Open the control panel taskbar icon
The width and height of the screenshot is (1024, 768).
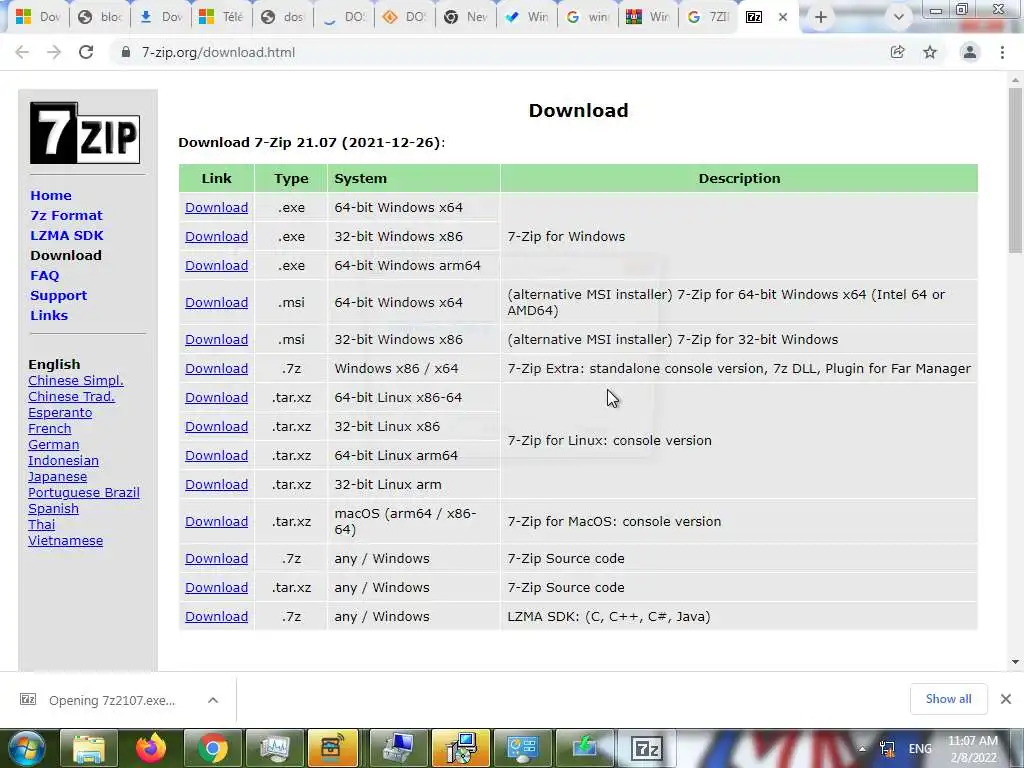(x=522, y=748)
